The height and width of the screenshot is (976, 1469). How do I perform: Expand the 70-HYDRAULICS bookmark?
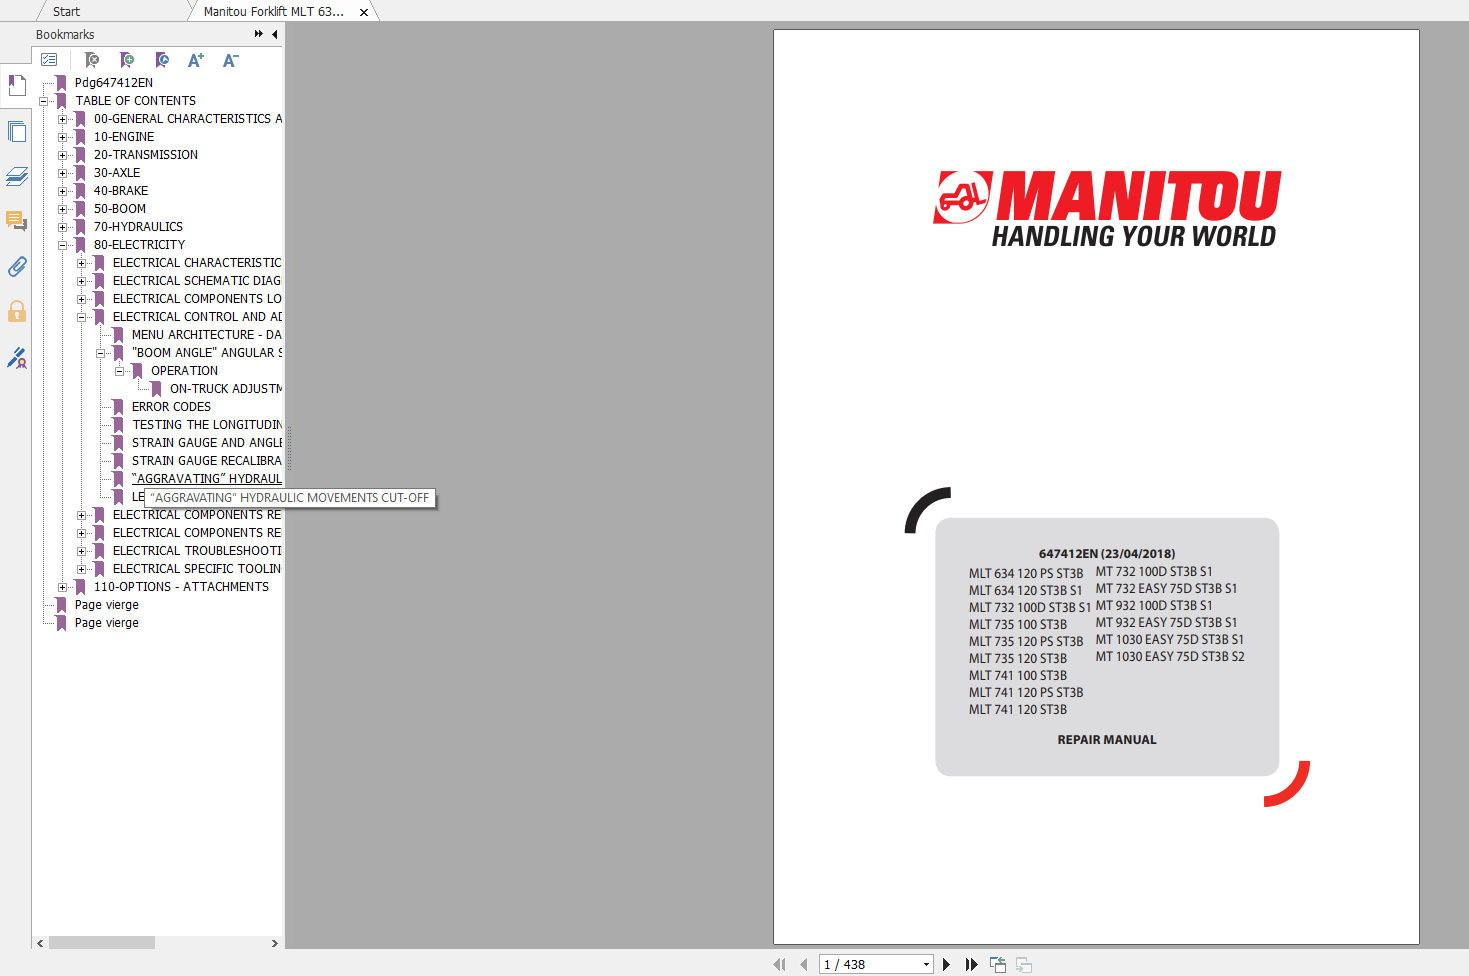63,227
